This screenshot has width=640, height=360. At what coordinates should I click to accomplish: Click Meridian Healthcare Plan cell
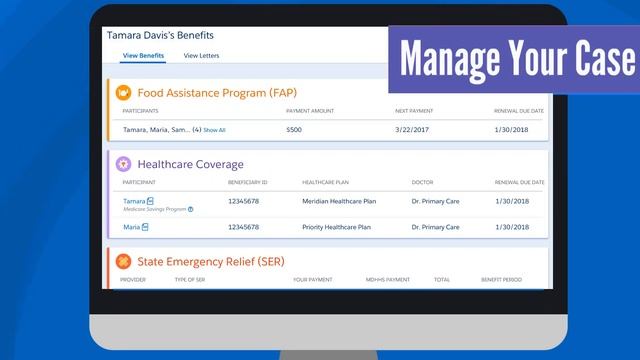coord(339,201)
